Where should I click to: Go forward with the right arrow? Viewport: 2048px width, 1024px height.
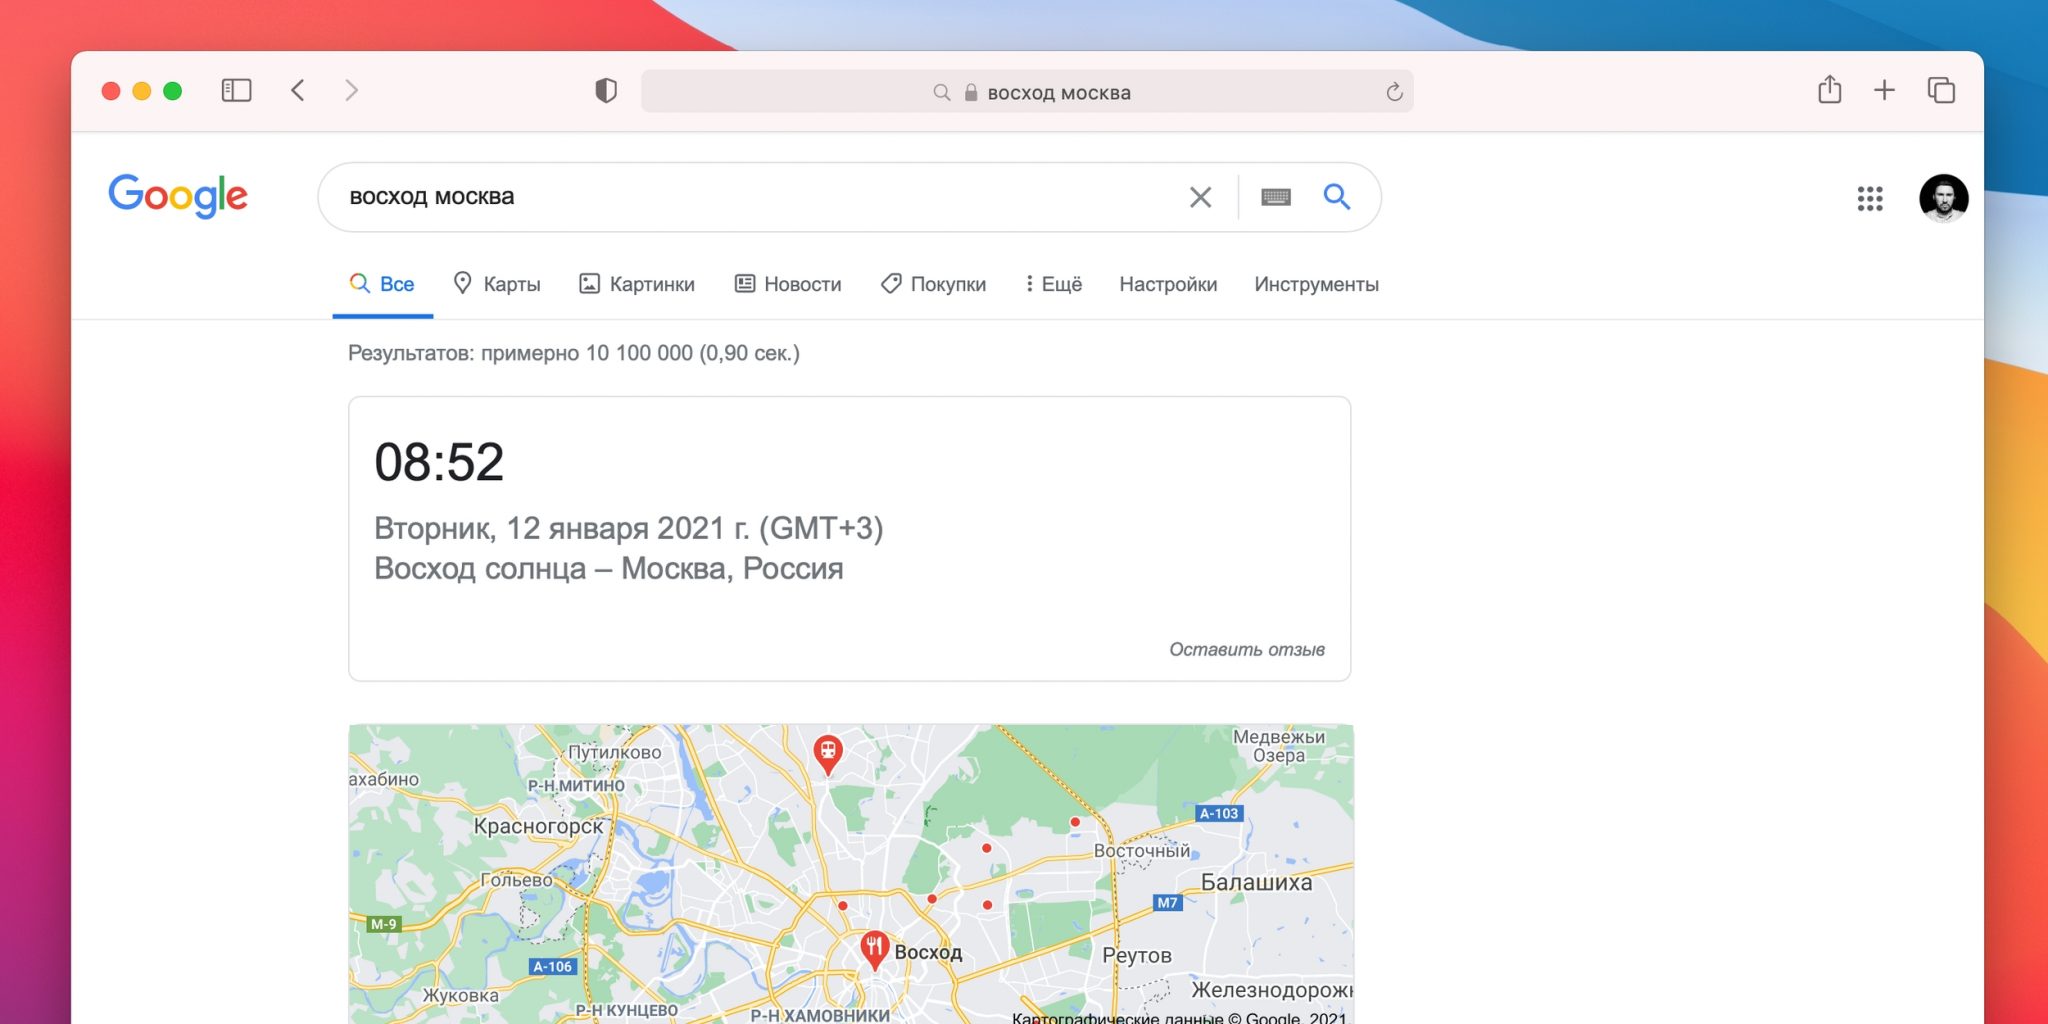(351, 91)
